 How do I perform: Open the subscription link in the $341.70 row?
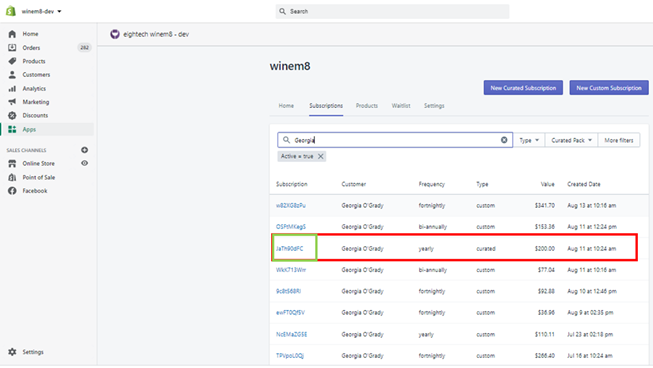coord(291,205)
